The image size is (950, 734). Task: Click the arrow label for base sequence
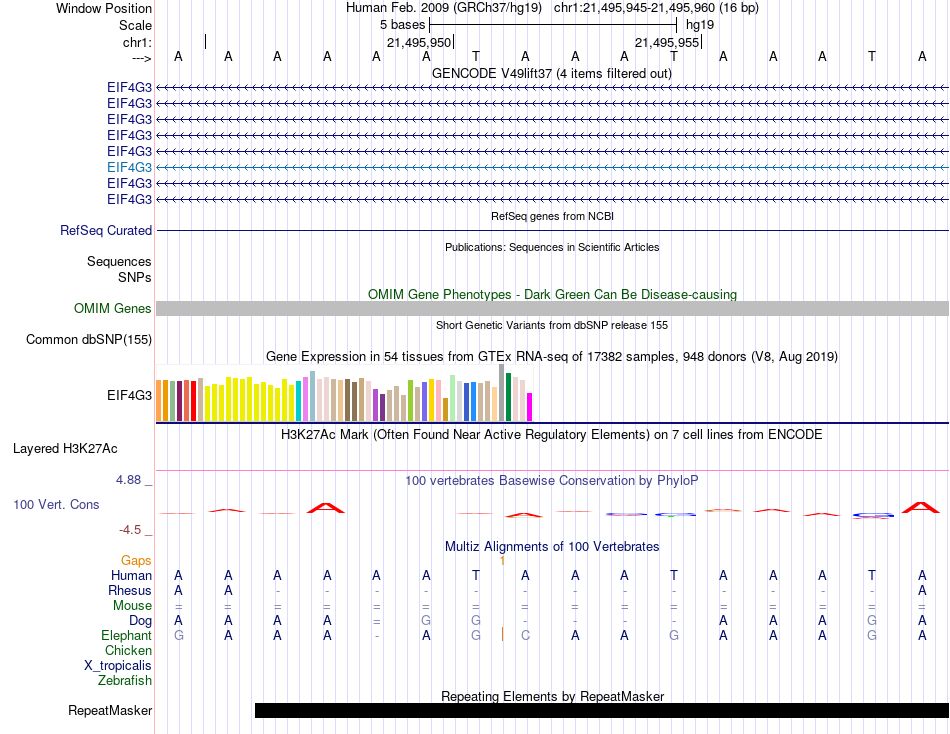point(141,58)
